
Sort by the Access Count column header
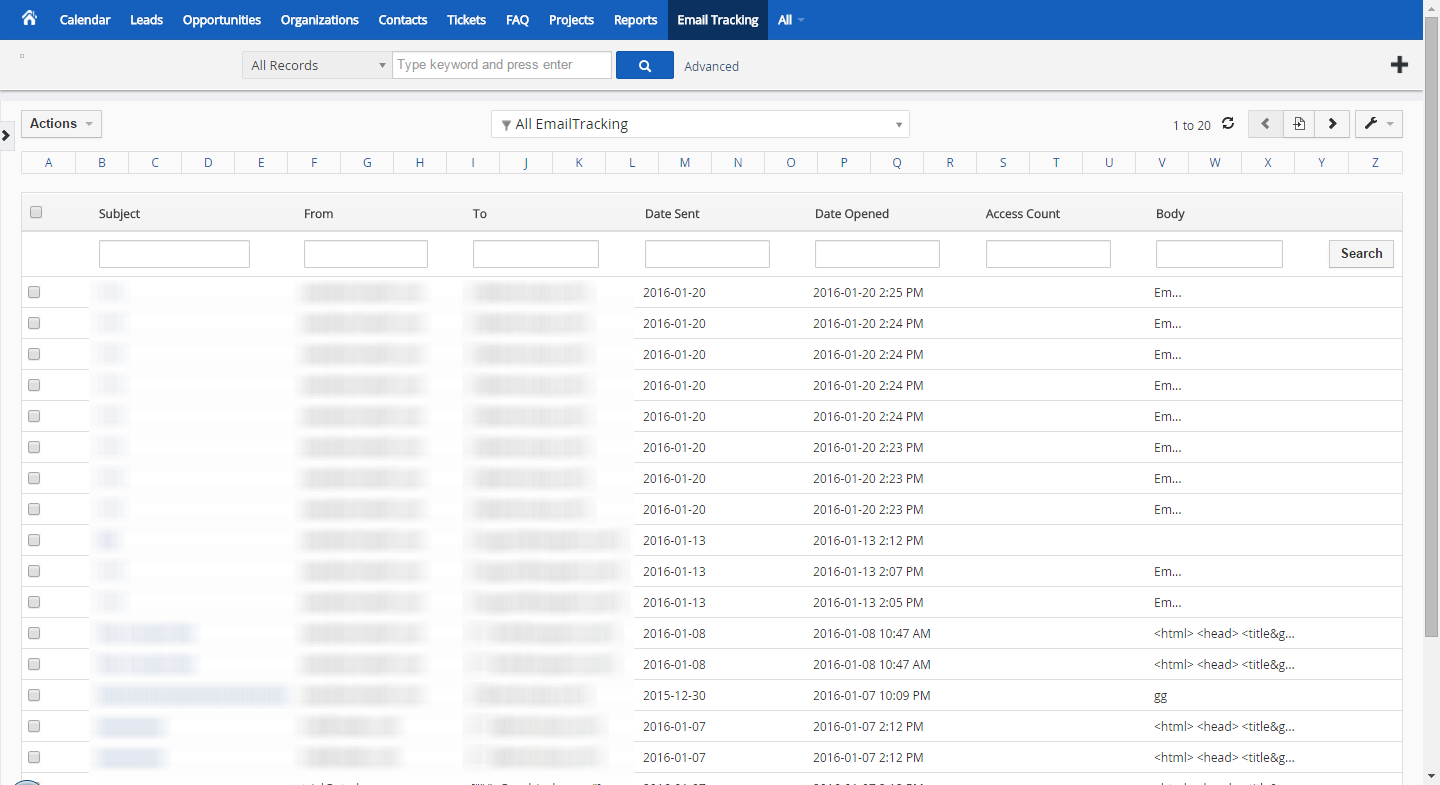click(x=1023, y=214)
